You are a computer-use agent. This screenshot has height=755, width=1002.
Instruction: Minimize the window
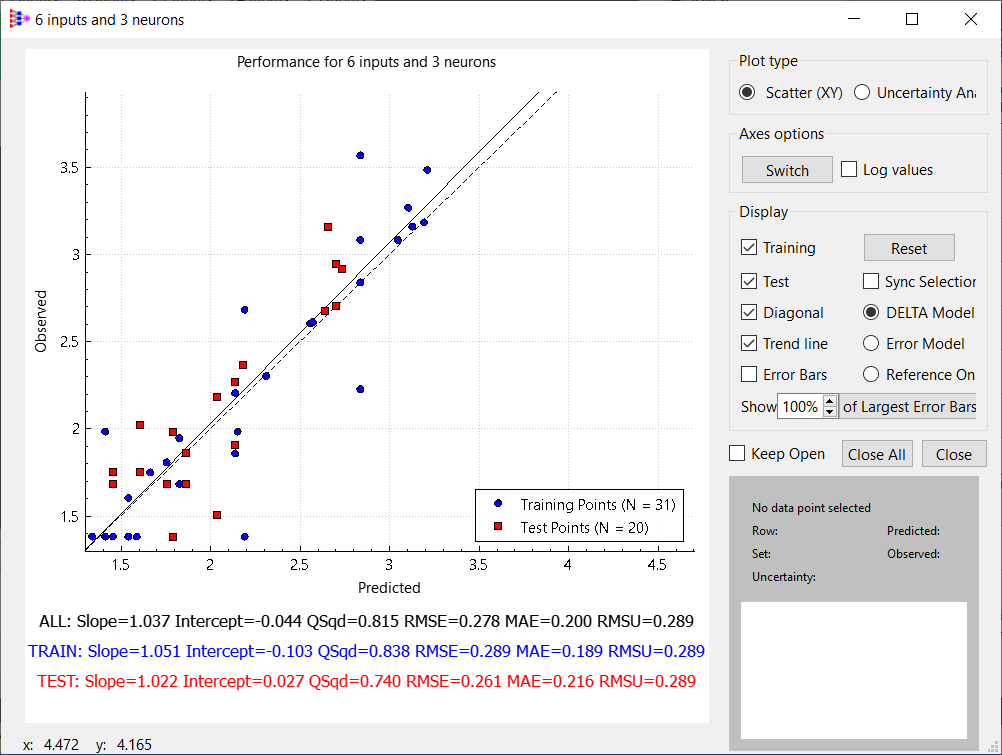point(854,19)
